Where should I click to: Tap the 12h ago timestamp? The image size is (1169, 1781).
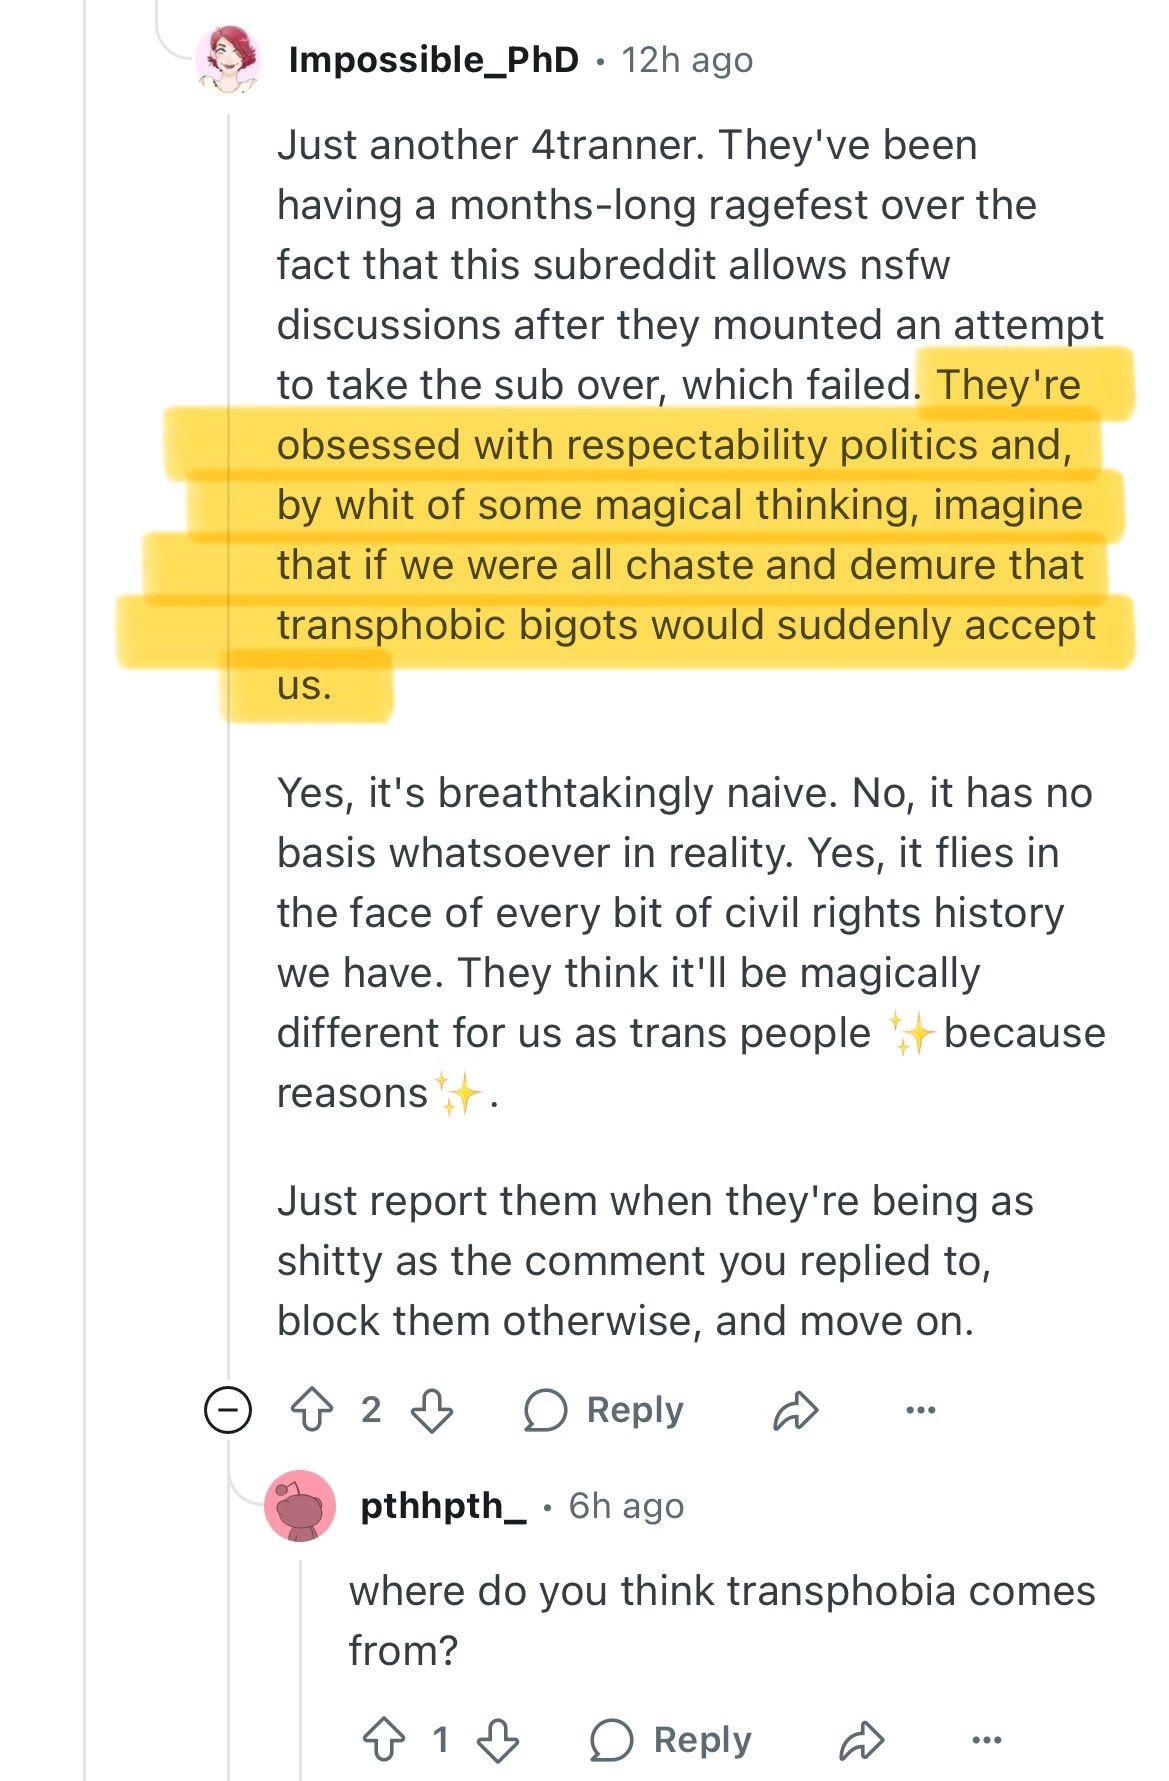click(687, 60)
